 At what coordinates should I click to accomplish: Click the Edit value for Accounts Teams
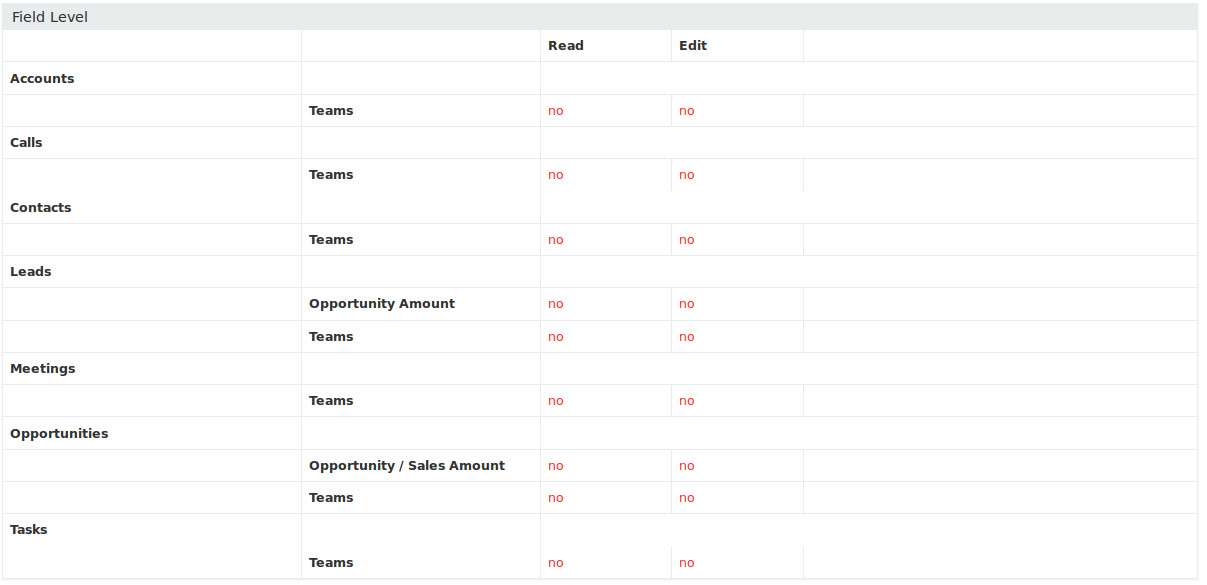pyautogui.click(x=687, y=111)
